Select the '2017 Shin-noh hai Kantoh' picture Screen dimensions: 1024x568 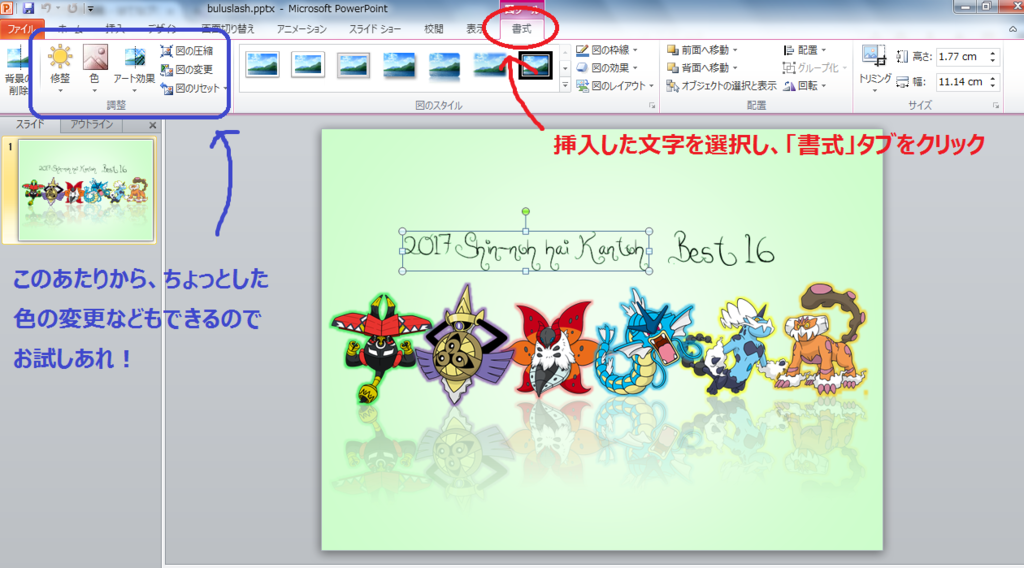click(x=526, y=250)
